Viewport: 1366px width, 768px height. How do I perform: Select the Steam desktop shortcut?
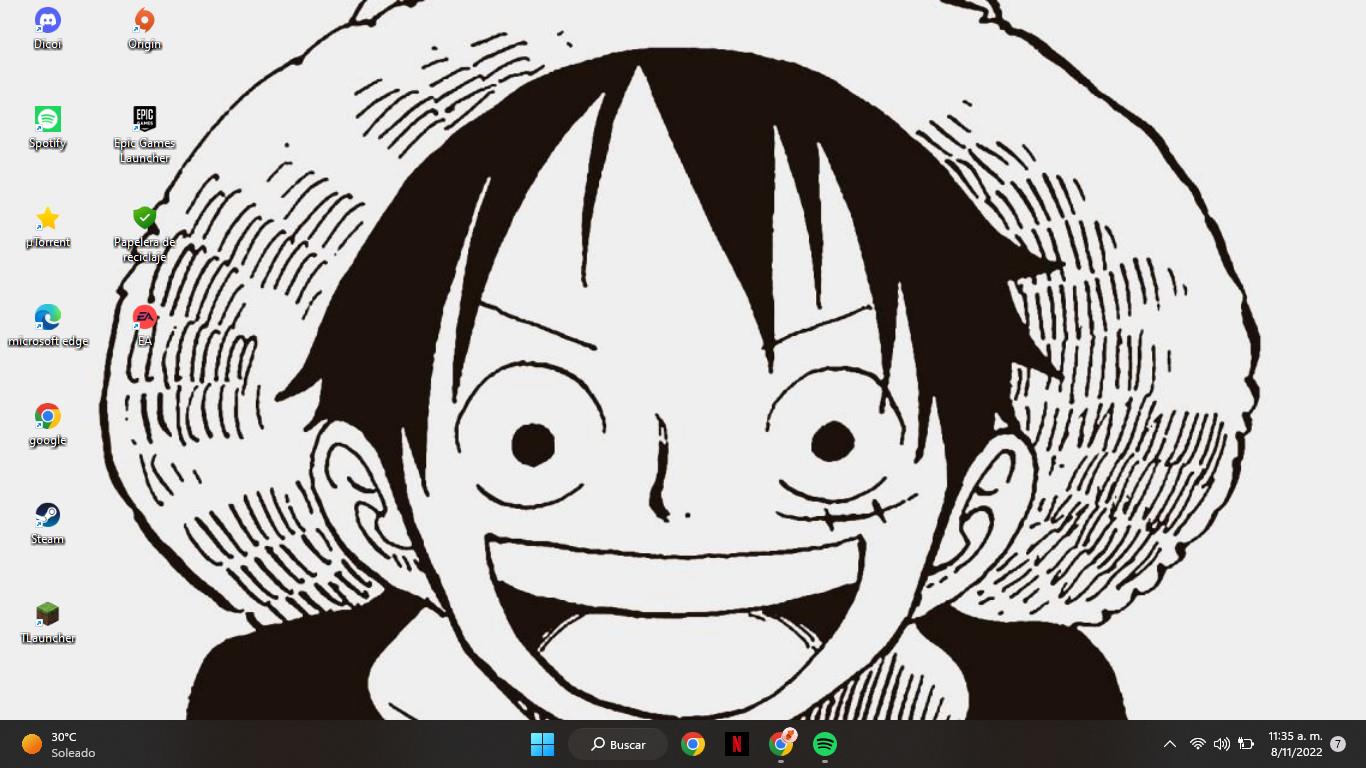(x=47, y=515)
